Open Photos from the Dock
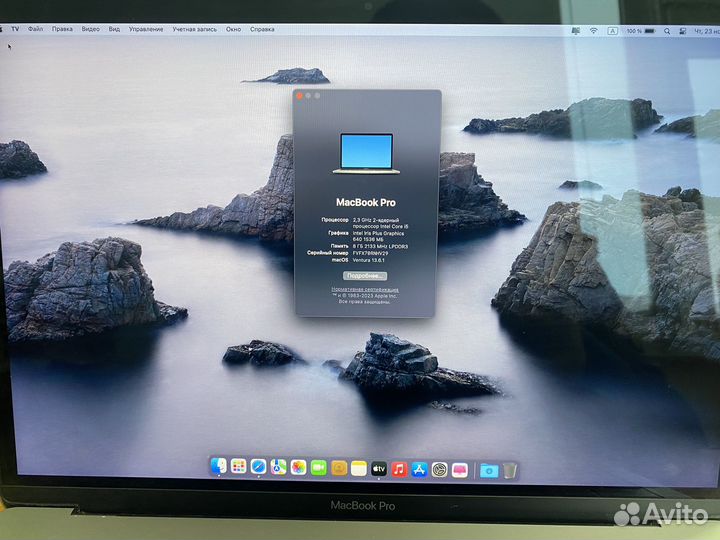This screenshot has height=540, width=720. tap(298, 468)
